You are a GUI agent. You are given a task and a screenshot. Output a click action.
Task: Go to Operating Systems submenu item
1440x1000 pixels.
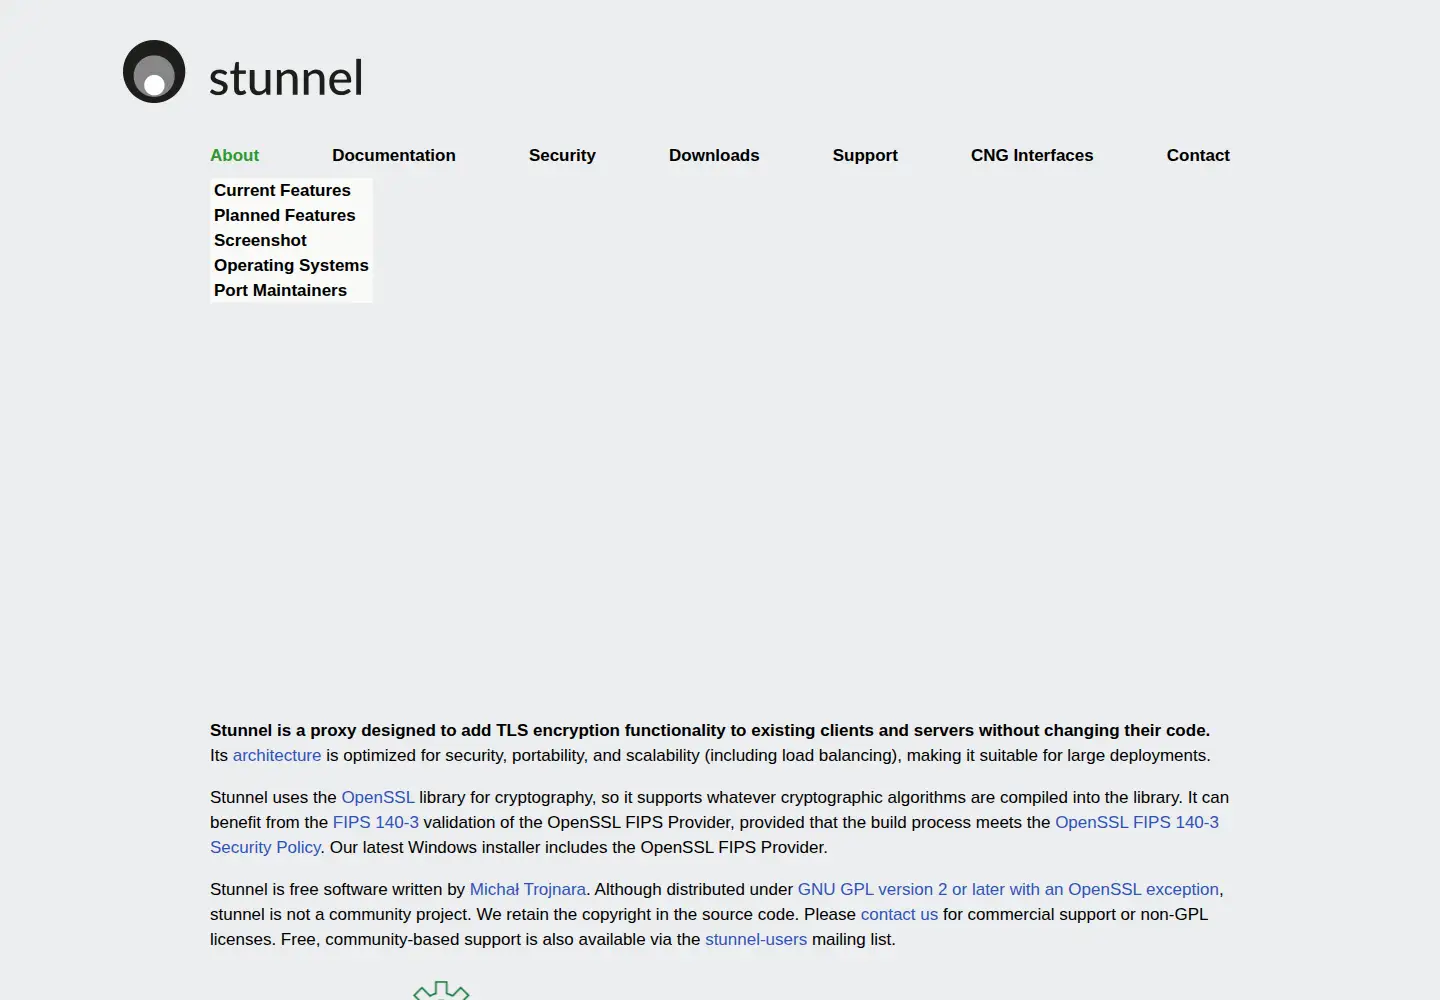coord(291,265)
